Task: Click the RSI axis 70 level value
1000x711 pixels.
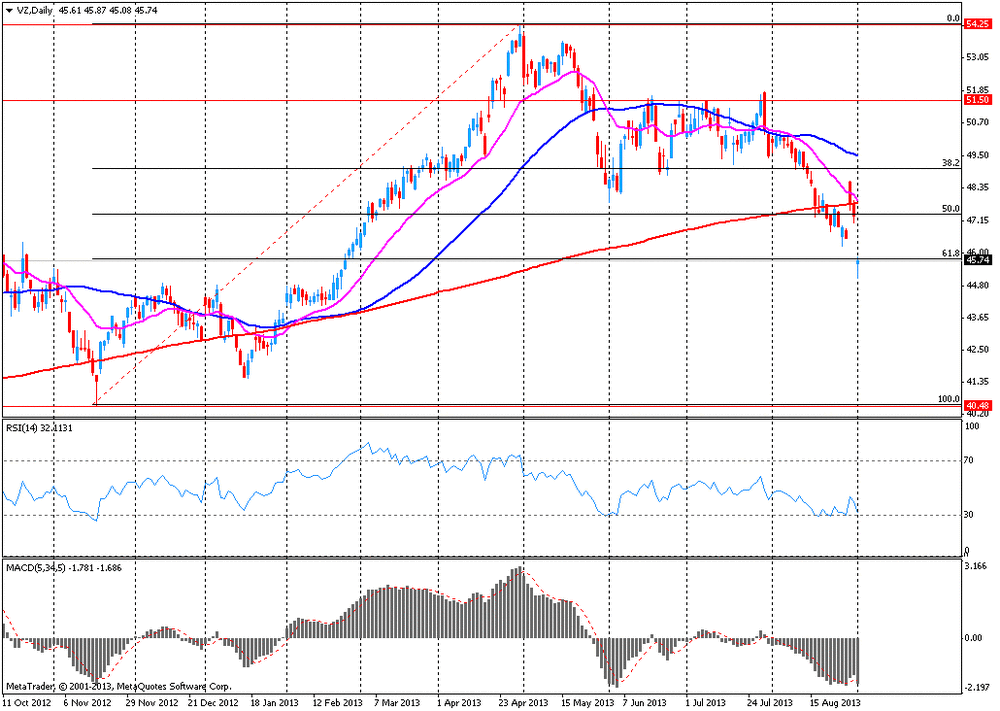Action: coord(969,460)
